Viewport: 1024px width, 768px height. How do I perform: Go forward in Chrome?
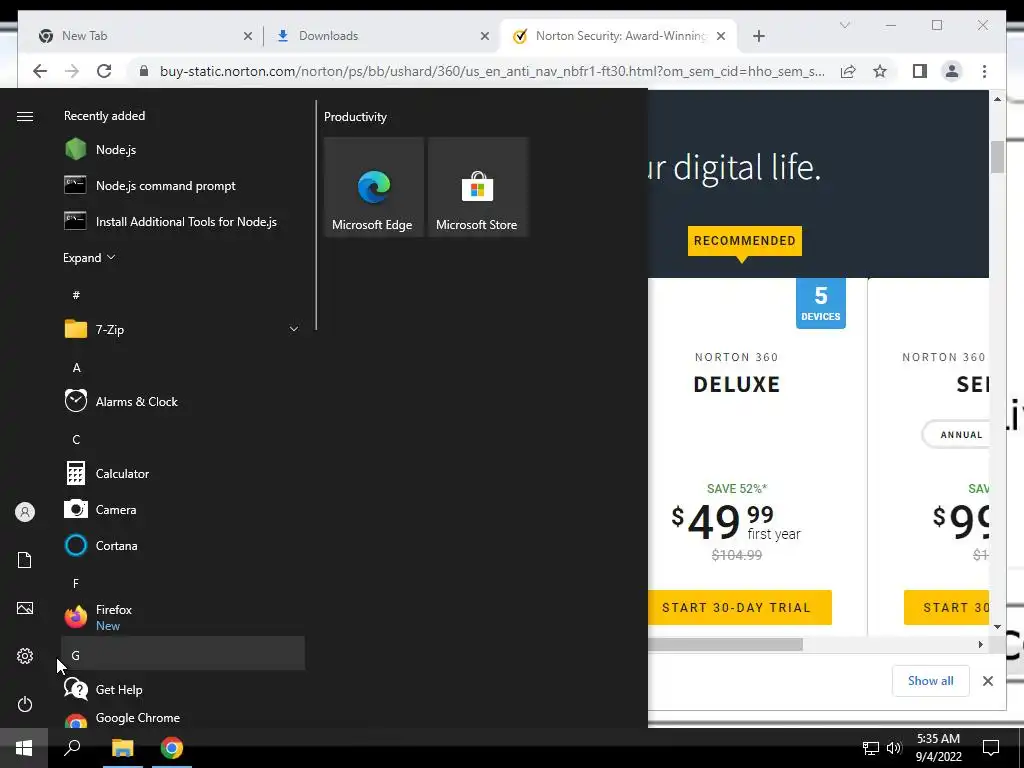coord(72,71)
